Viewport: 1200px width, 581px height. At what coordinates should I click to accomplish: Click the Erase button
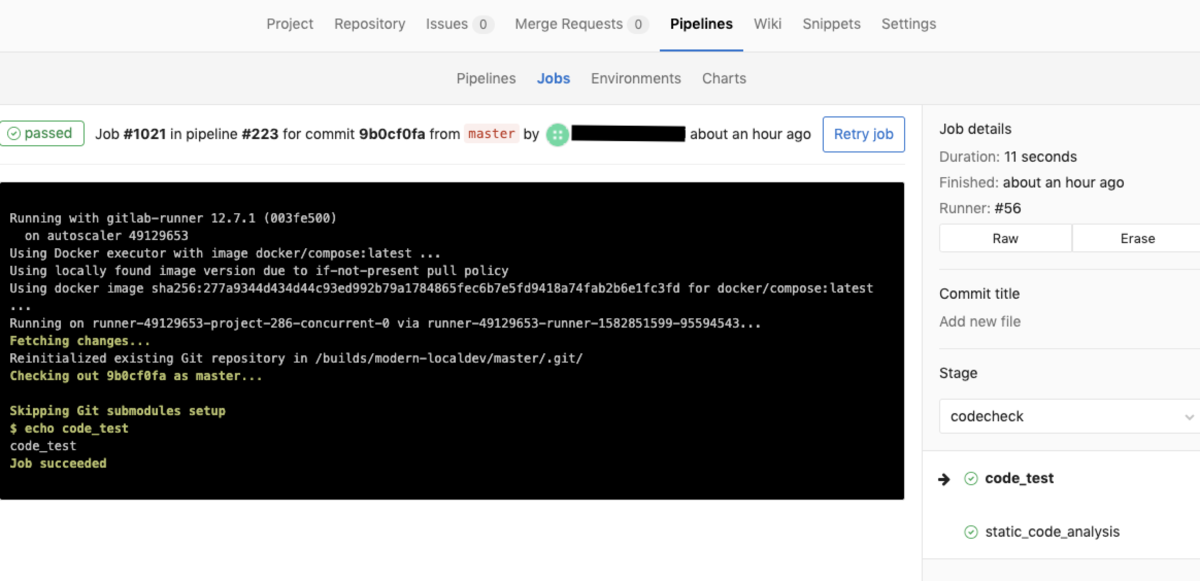1137,238
